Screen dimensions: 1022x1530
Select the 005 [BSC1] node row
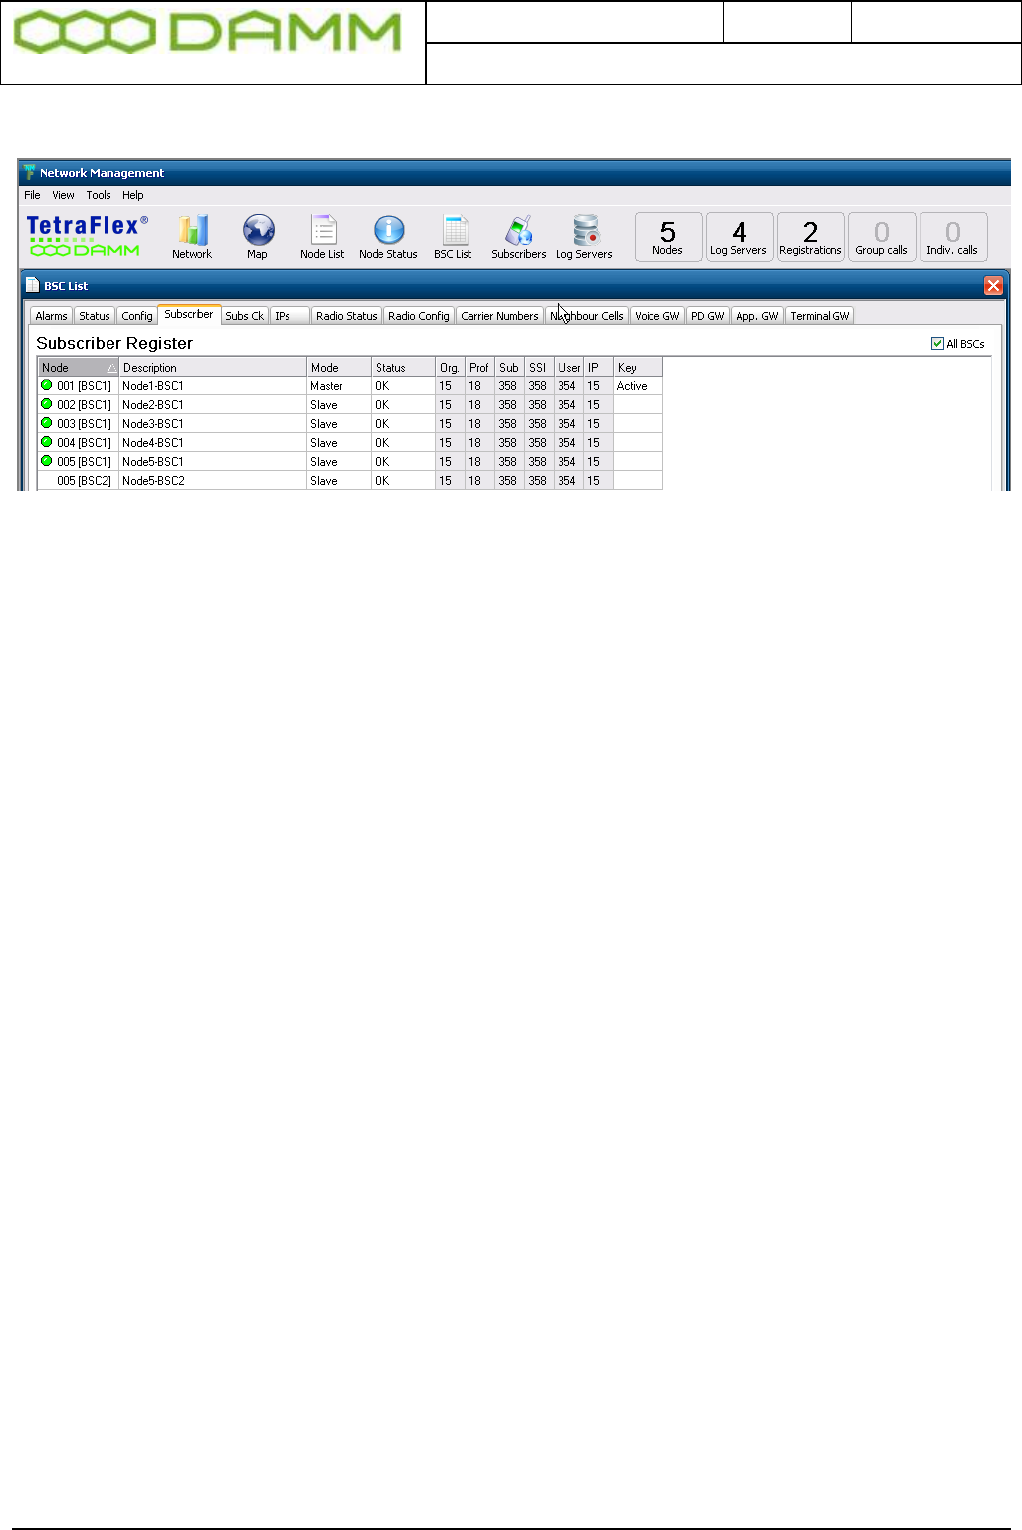click(350, 462)
